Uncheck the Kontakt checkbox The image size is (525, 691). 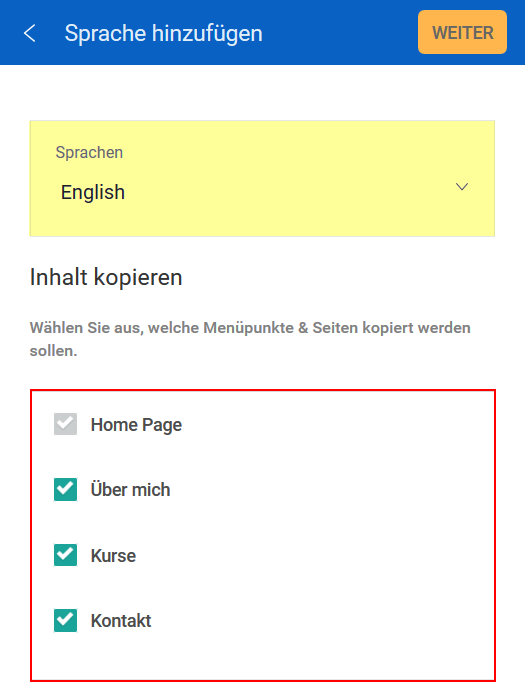(x=65, y=620)
